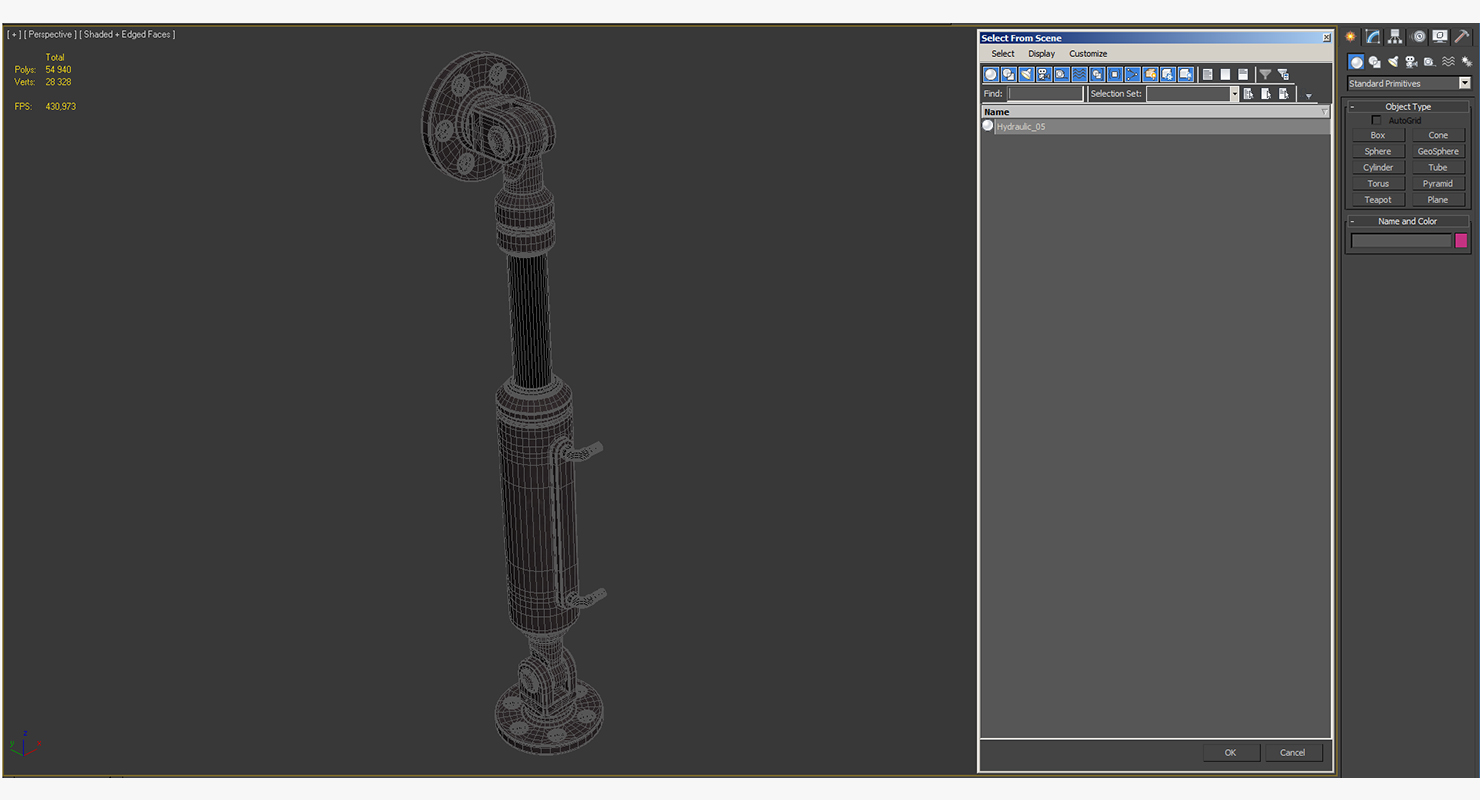Open the Create tab in command panel
This screenshot has height=800, width=1480.
coord(1351,36)
